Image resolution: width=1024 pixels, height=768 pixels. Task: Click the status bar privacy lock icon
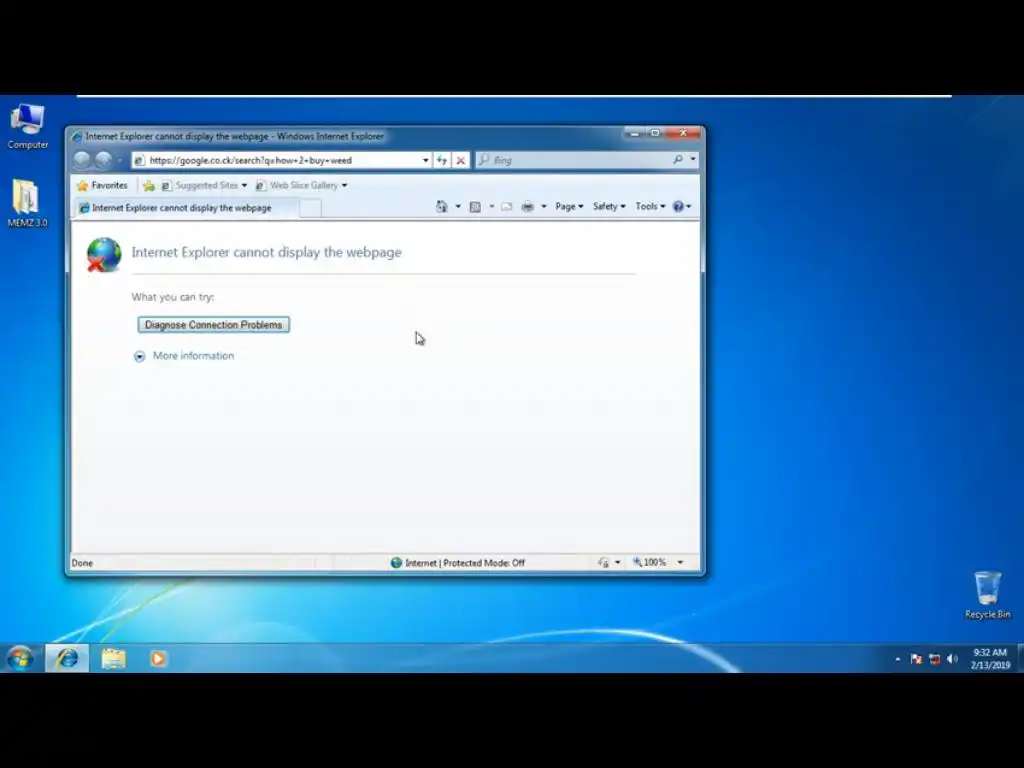pyautogui.click(x=604, y=563)
